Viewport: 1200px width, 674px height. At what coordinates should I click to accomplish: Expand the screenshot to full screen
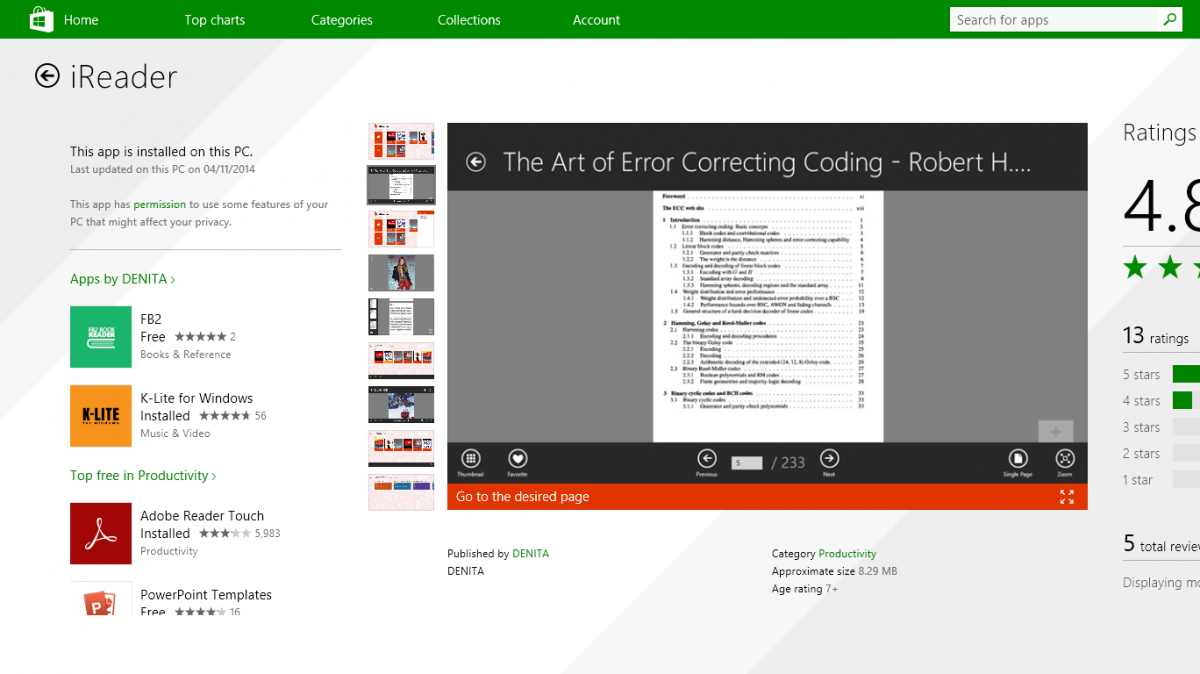[x=1067, y=497]
